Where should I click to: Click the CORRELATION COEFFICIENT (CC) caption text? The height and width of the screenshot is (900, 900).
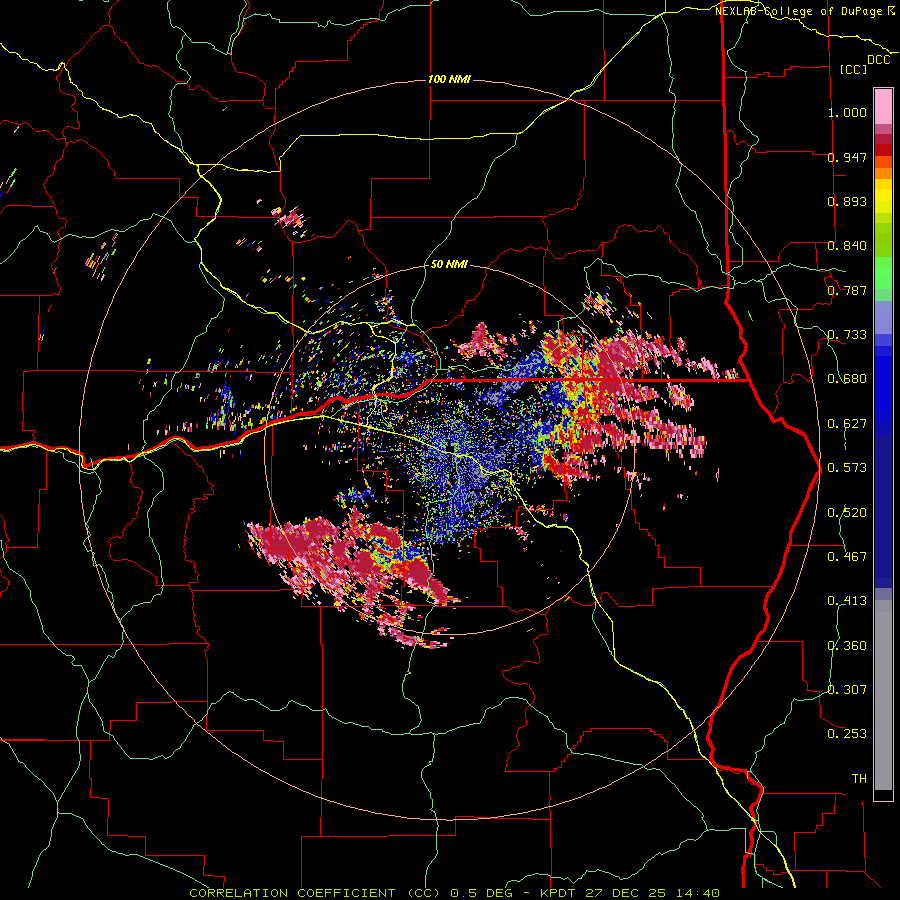(315, 893)
